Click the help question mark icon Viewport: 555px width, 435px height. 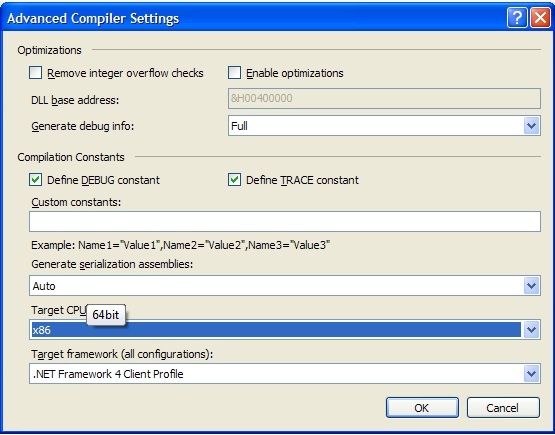[x=517, y=18]
